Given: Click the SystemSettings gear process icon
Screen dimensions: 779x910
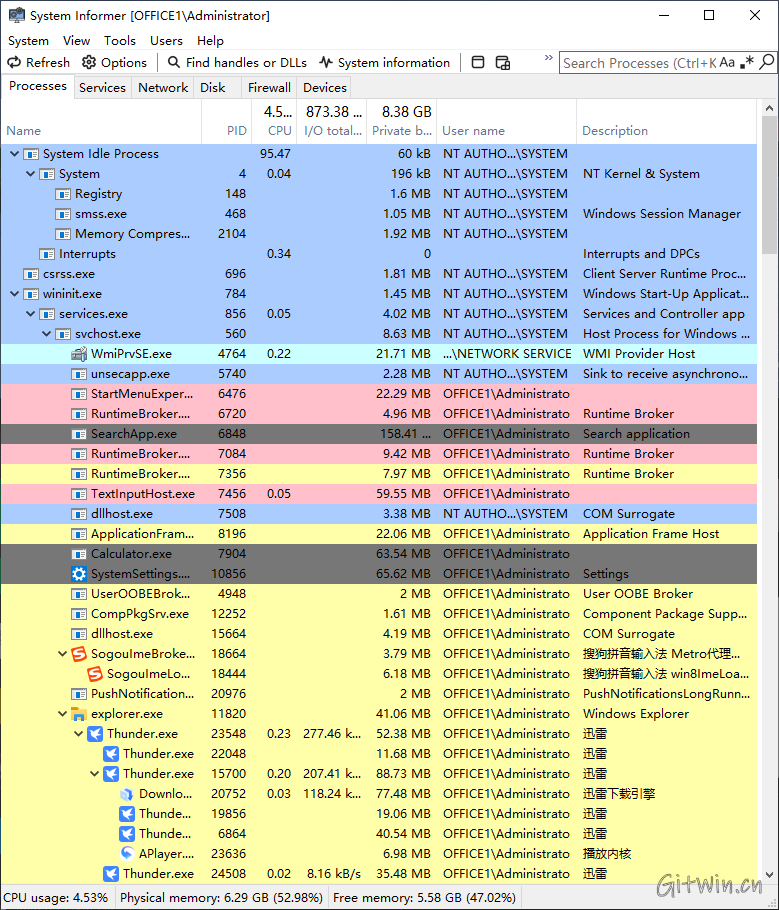Looking at the screenshot, I should pos(79,573).
